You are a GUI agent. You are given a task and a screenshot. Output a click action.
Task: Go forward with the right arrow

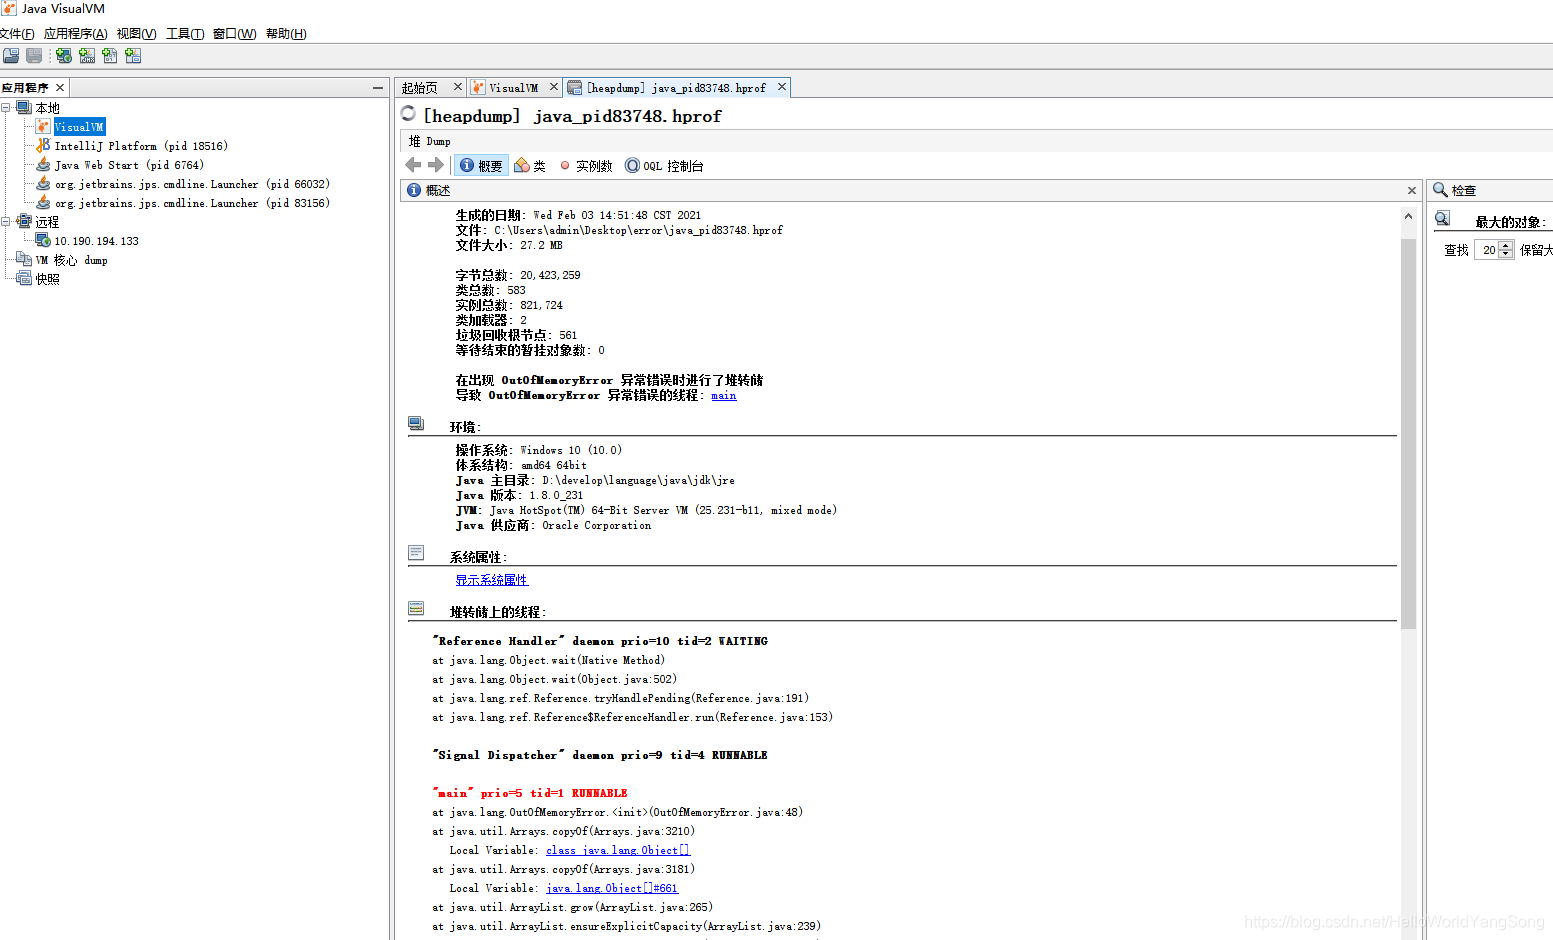[436, 165]
